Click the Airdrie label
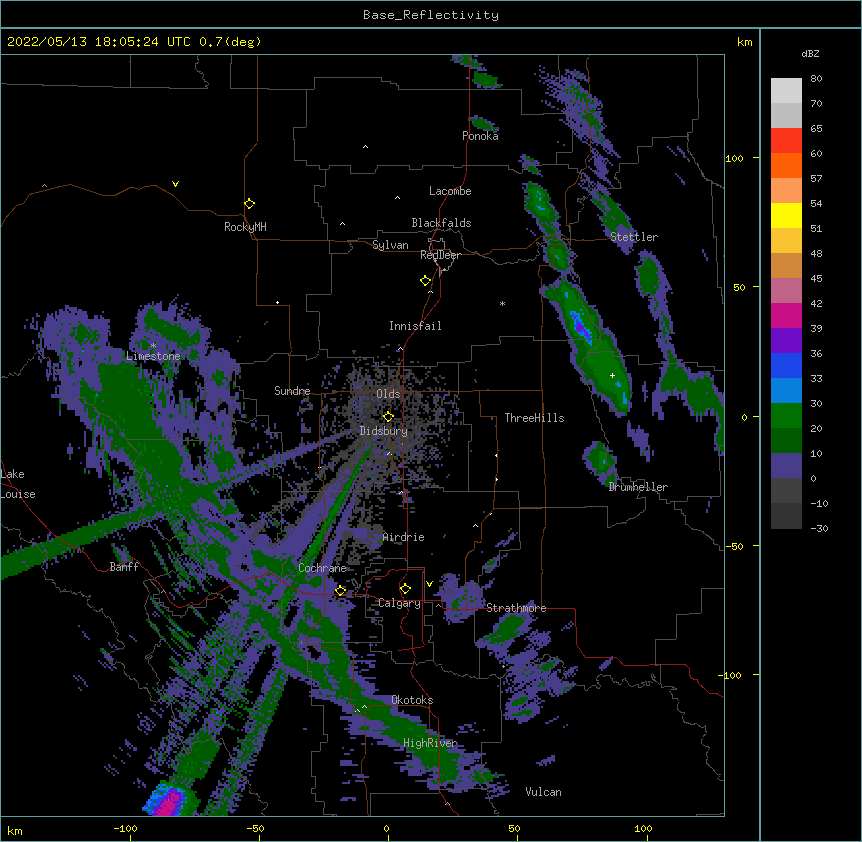This screenshot has width=862, height=842. tap(404, 537)
